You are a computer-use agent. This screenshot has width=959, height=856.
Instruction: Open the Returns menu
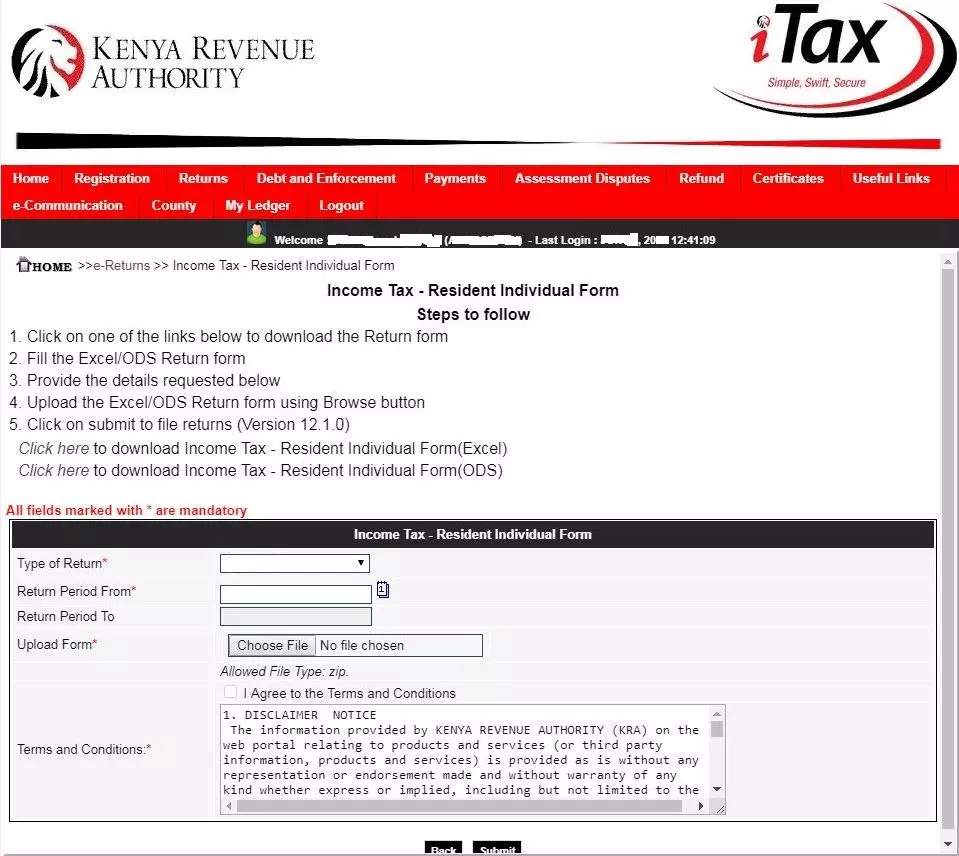203,178
